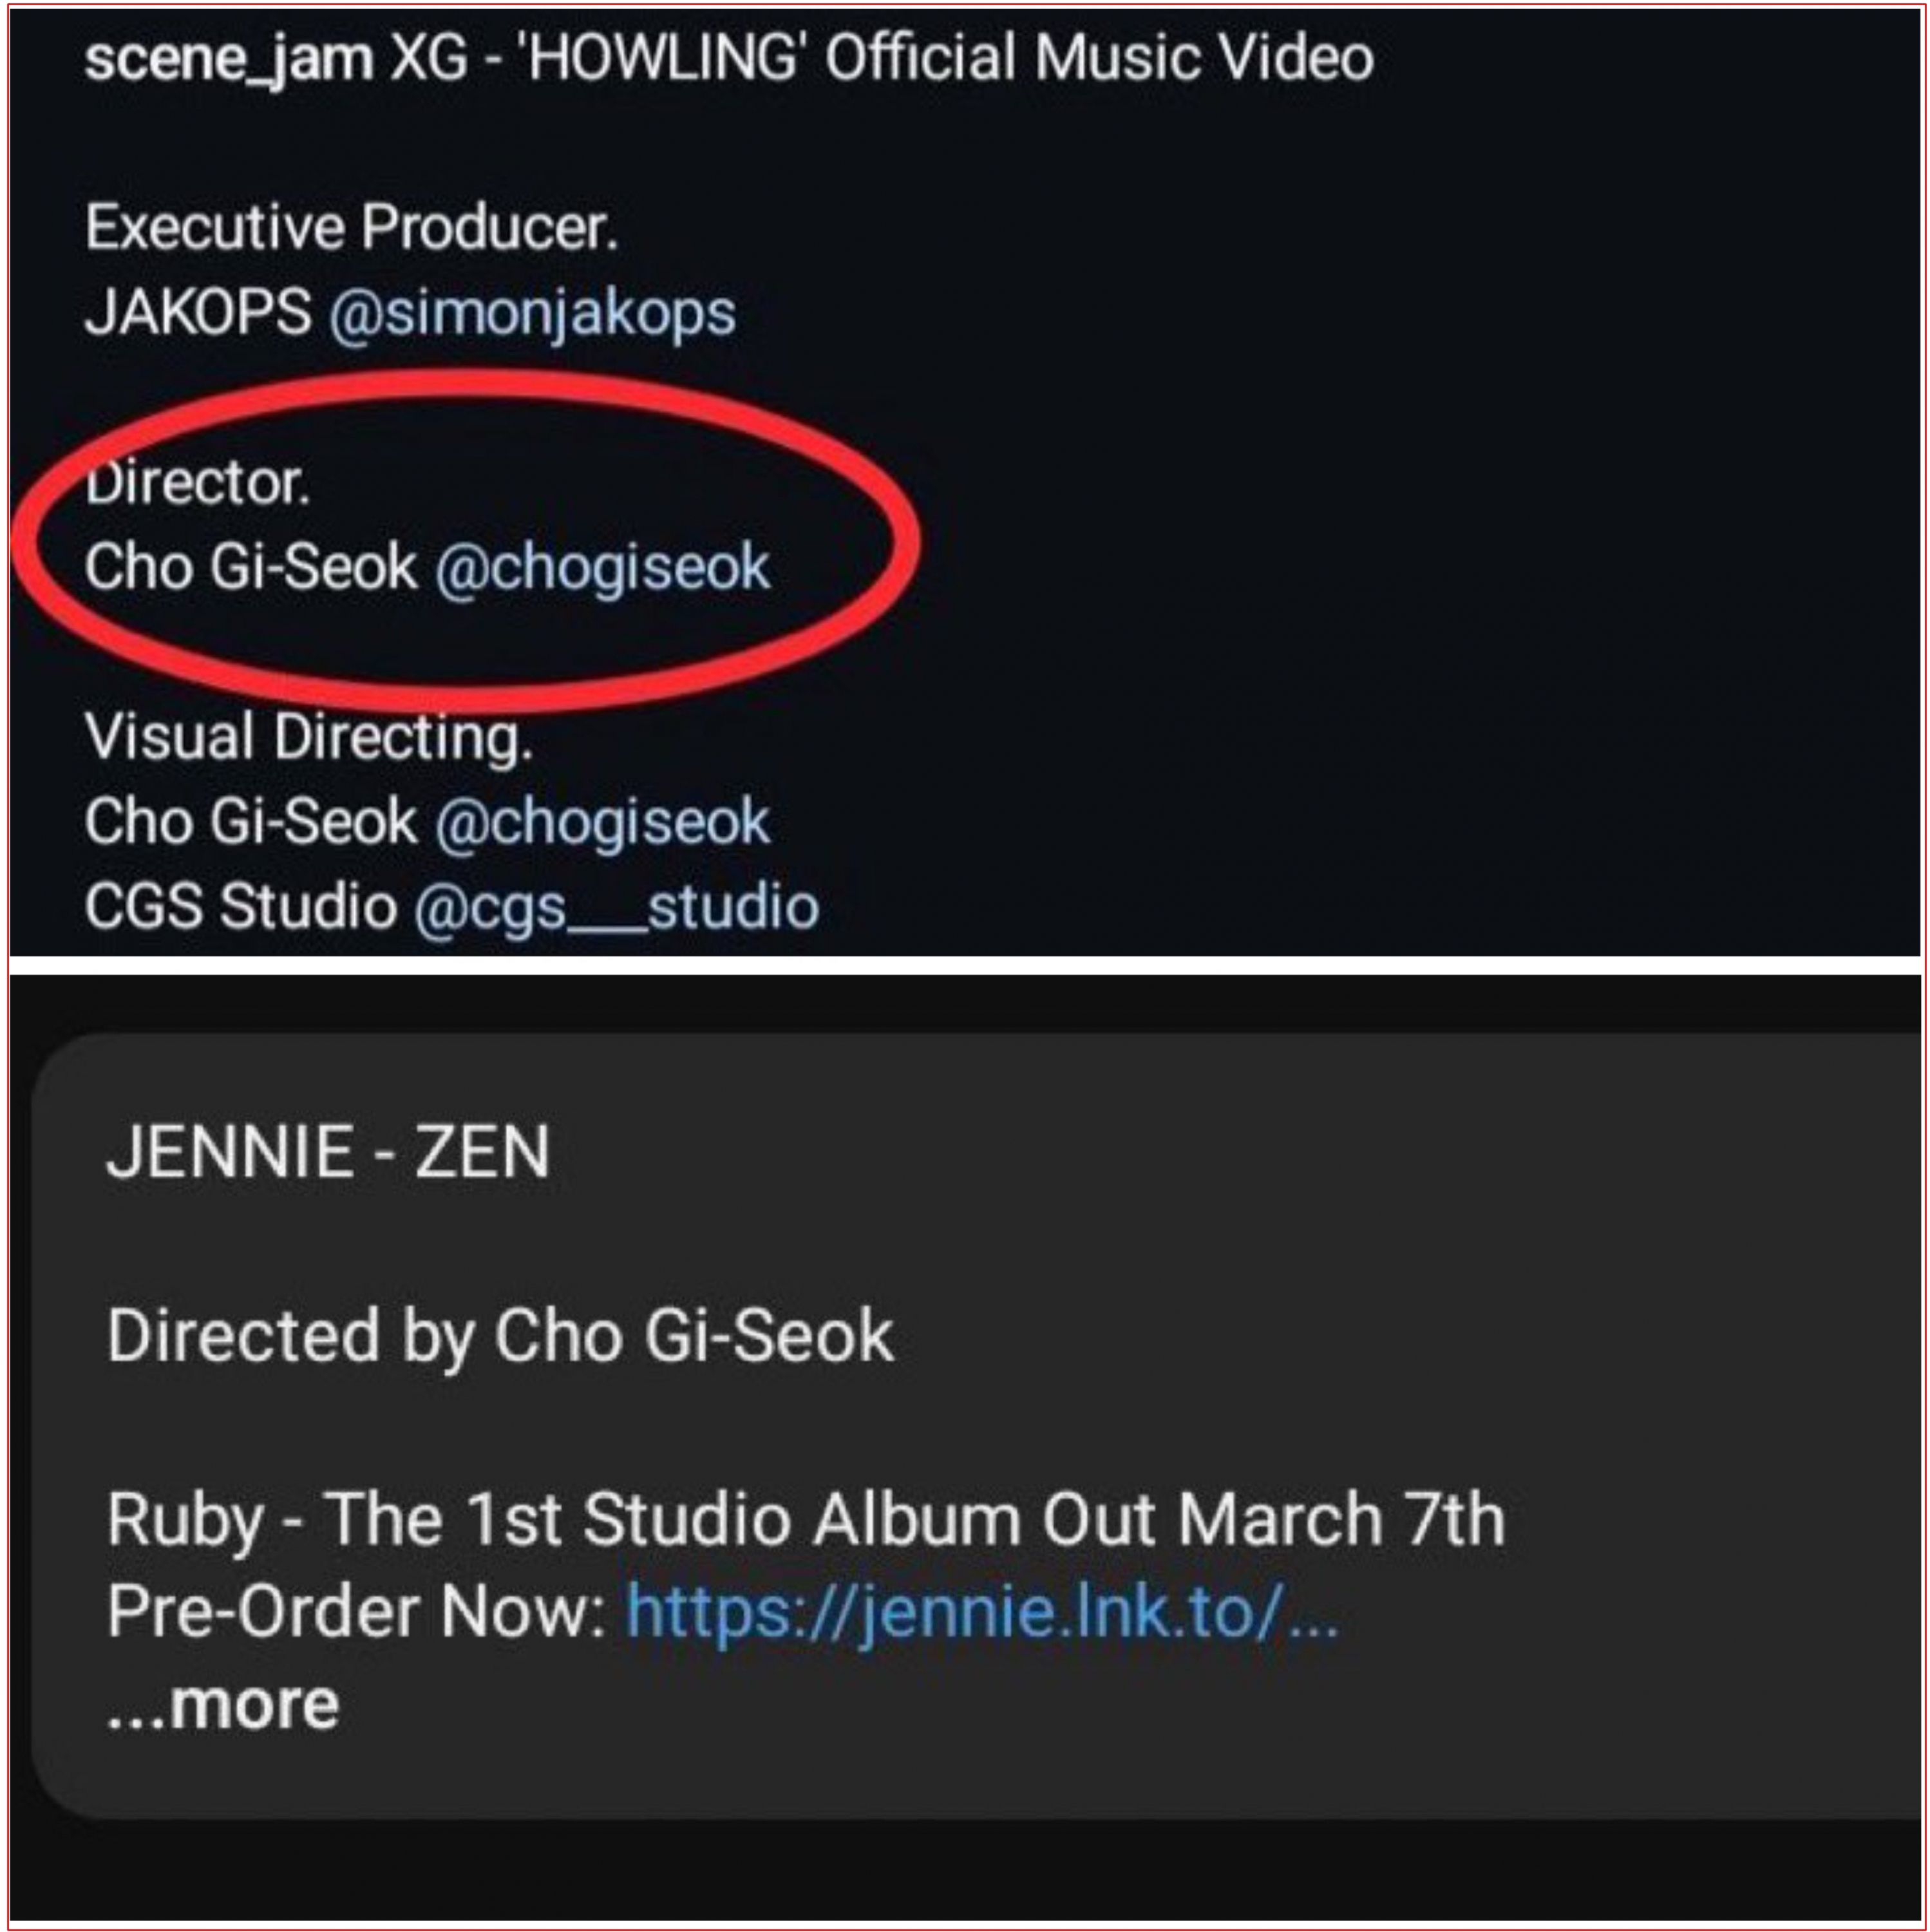Click the "JENNIE - ZEN" title text
Image resolution: width=1930 pixels, height=1932 pixels.
[x=328, y=1152]
